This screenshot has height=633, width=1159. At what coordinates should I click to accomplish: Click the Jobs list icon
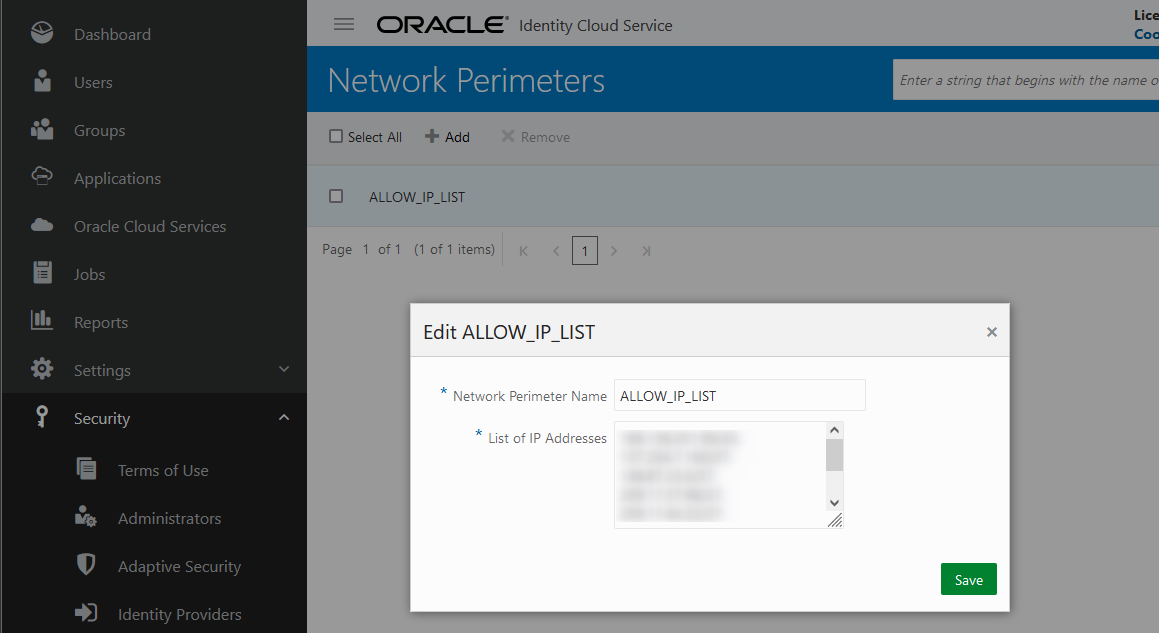click(43, 272)
